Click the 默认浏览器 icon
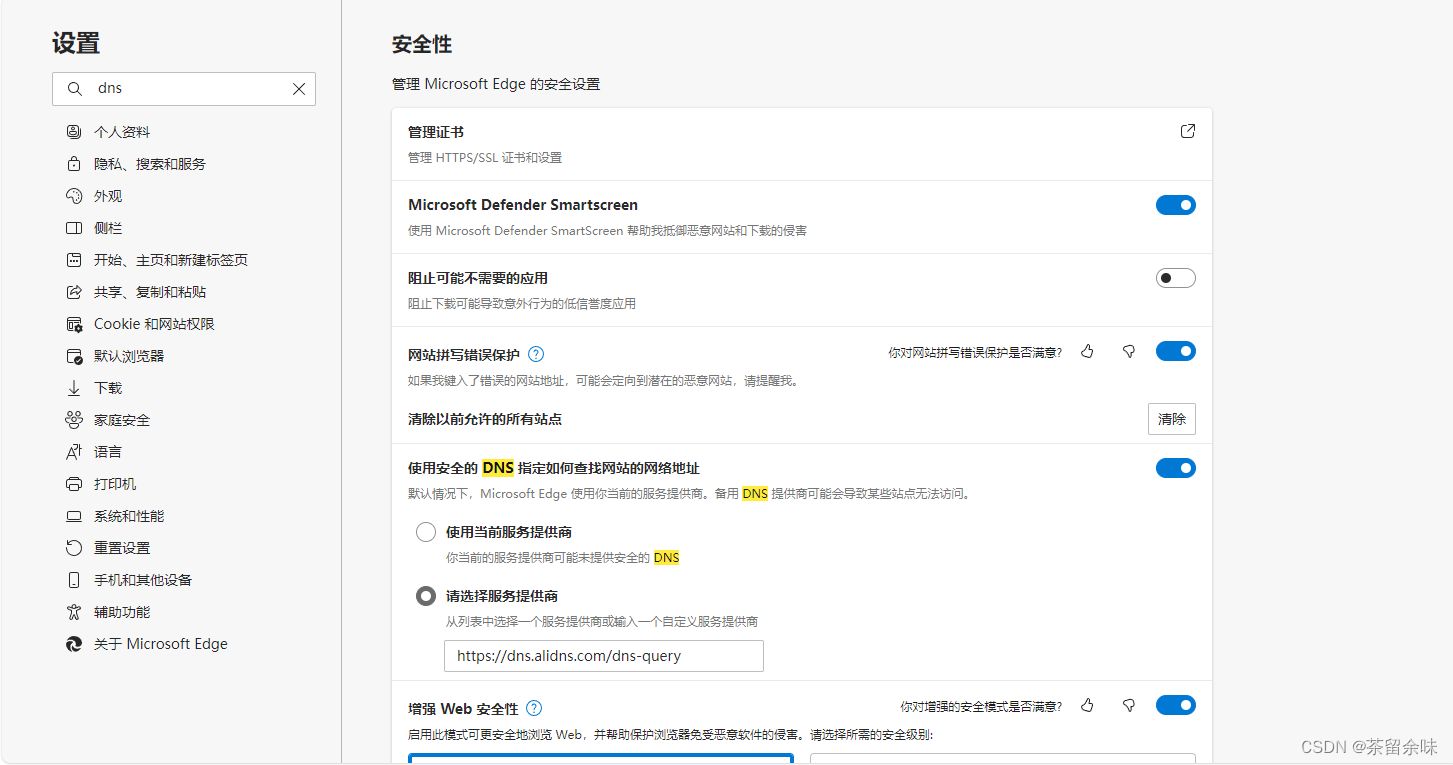 [74, 356]
